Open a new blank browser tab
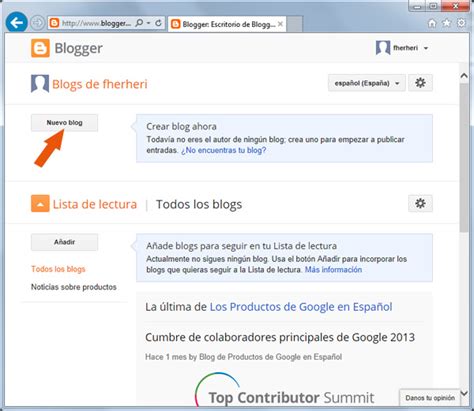474x411 pixels. [x=295, y=24]
